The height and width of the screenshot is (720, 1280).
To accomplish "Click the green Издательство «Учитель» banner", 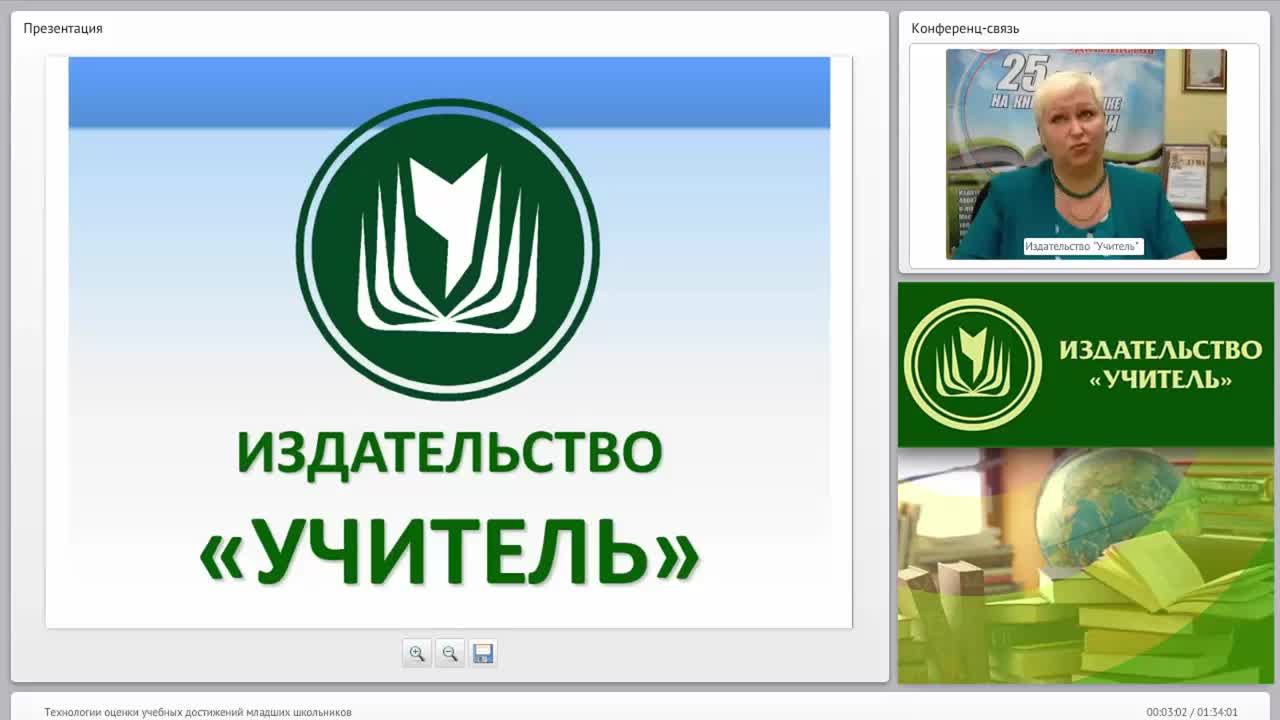I will (1085, 364).
